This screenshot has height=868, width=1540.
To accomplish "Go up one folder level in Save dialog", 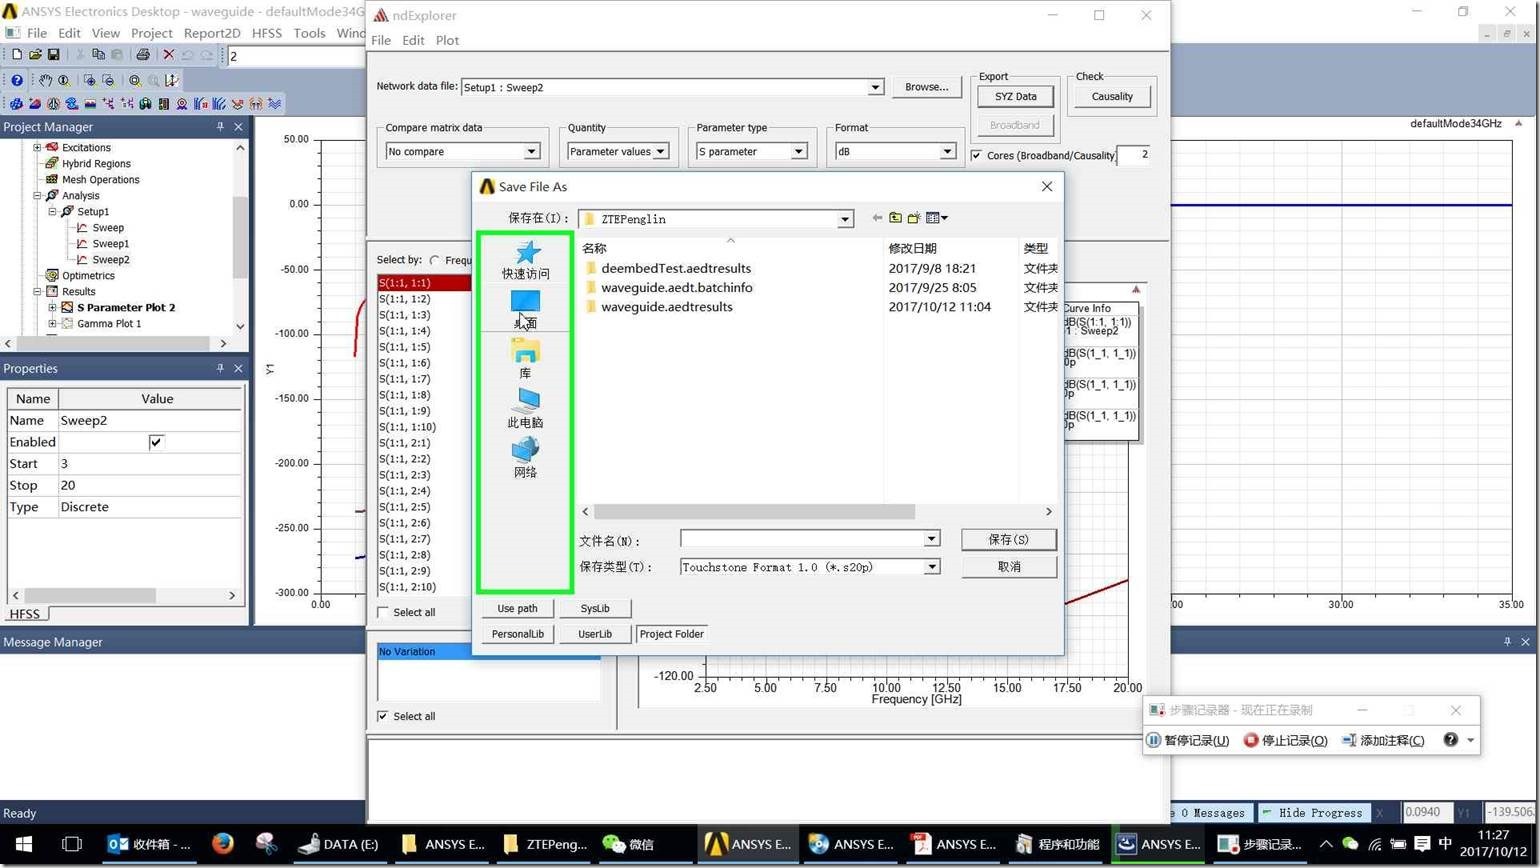I will pyautogui.click(x=895, y=218).
